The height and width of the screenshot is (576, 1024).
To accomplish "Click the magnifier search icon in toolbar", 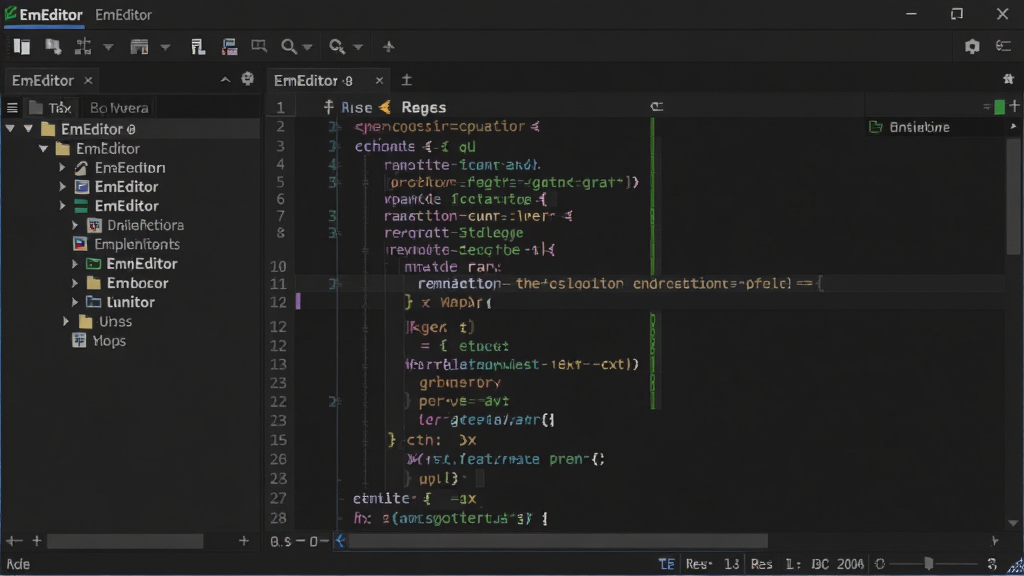I will pyautogui.click(x=289, y=46).
